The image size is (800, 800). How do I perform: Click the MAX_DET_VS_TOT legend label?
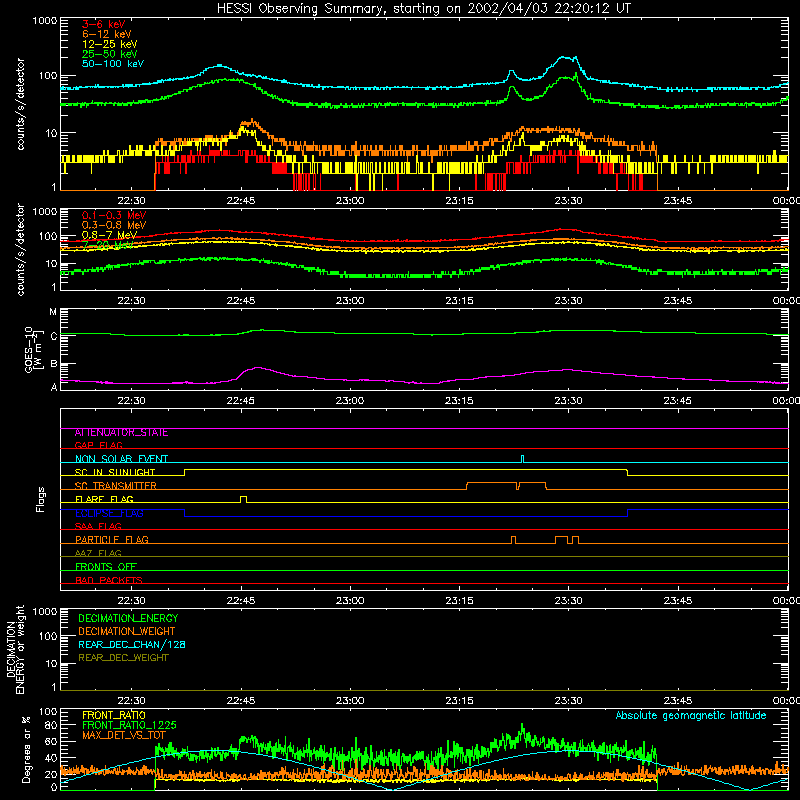pyautogui.click(x=123, y=735)
